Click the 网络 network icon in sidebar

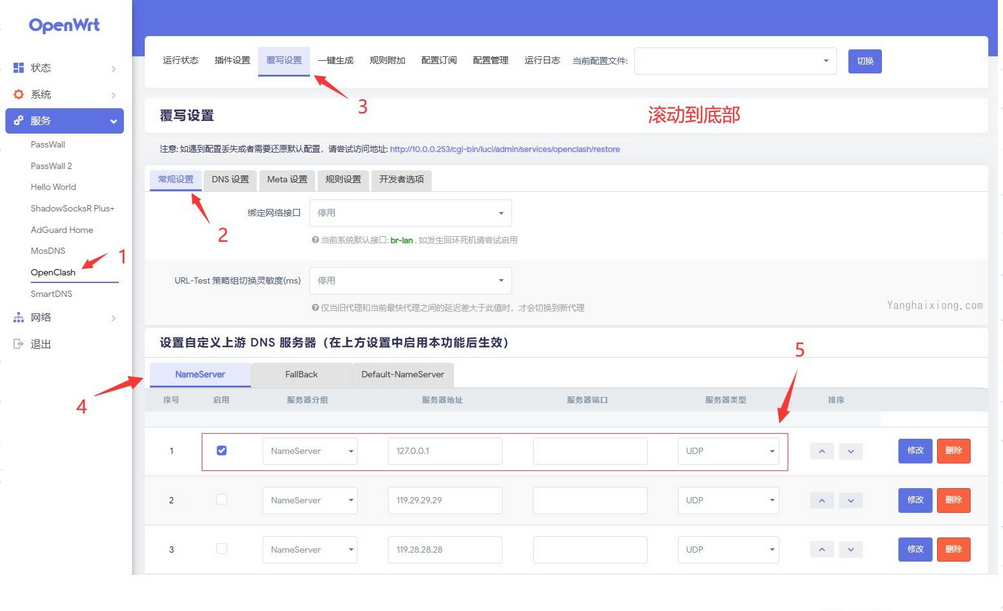19,317
